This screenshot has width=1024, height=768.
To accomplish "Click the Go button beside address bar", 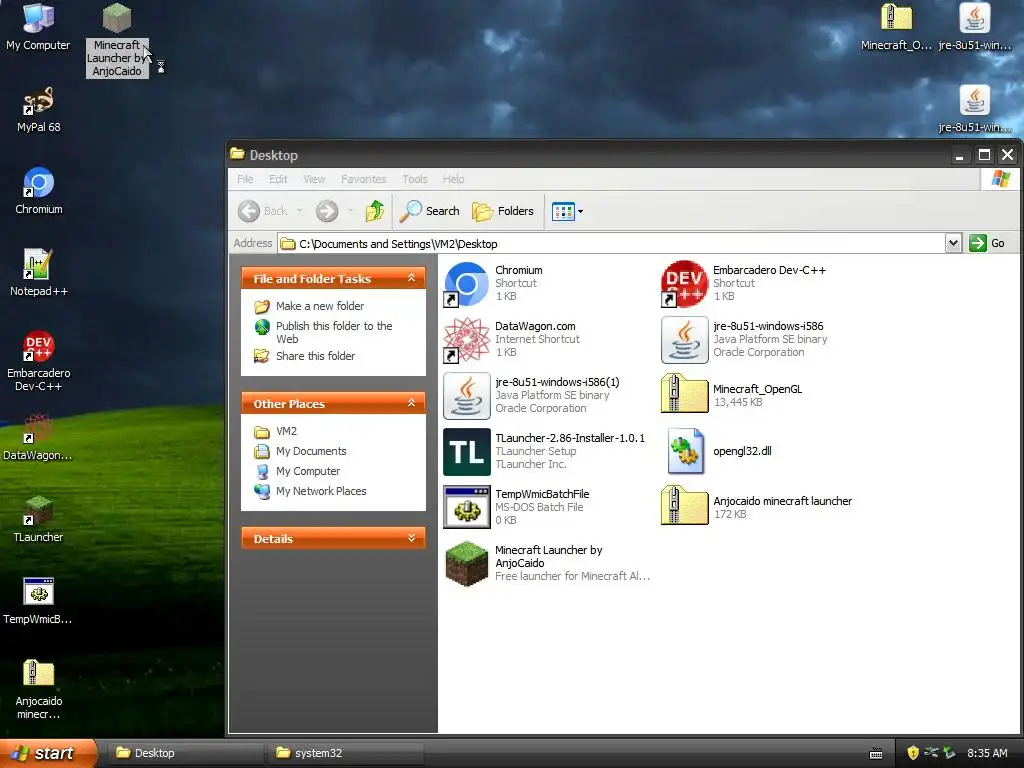I will click(987, 243).
